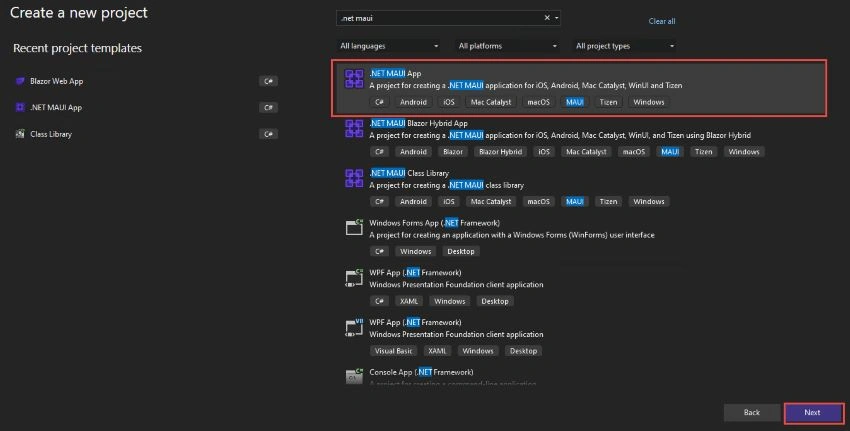850x431 pixels.
Task: Click the Windows tag under Visual Basic WPF App
Action: click(x=478, y=351)
